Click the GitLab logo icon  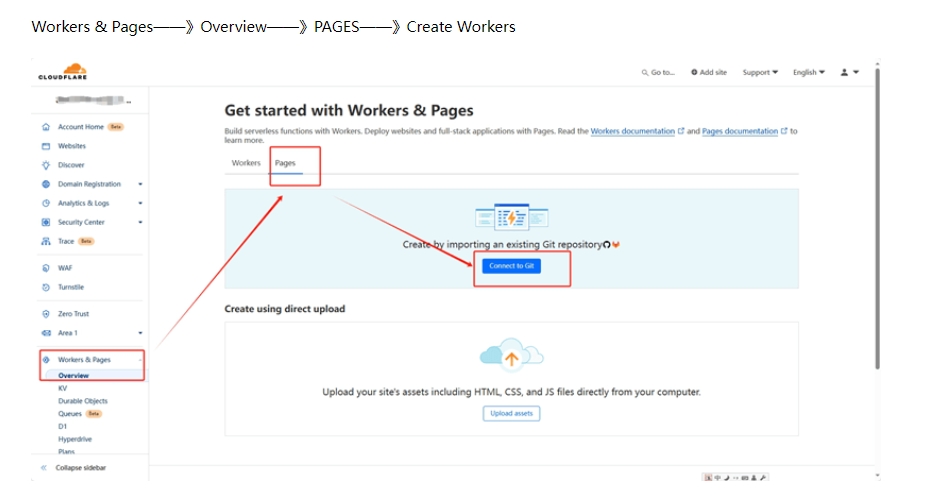click(616, 244)
